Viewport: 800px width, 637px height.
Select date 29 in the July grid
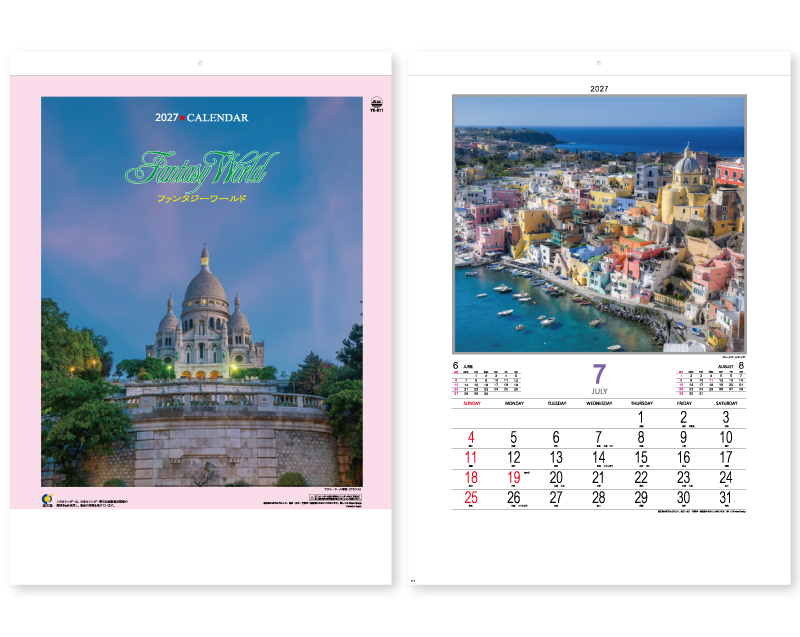[x=641, y=498]
